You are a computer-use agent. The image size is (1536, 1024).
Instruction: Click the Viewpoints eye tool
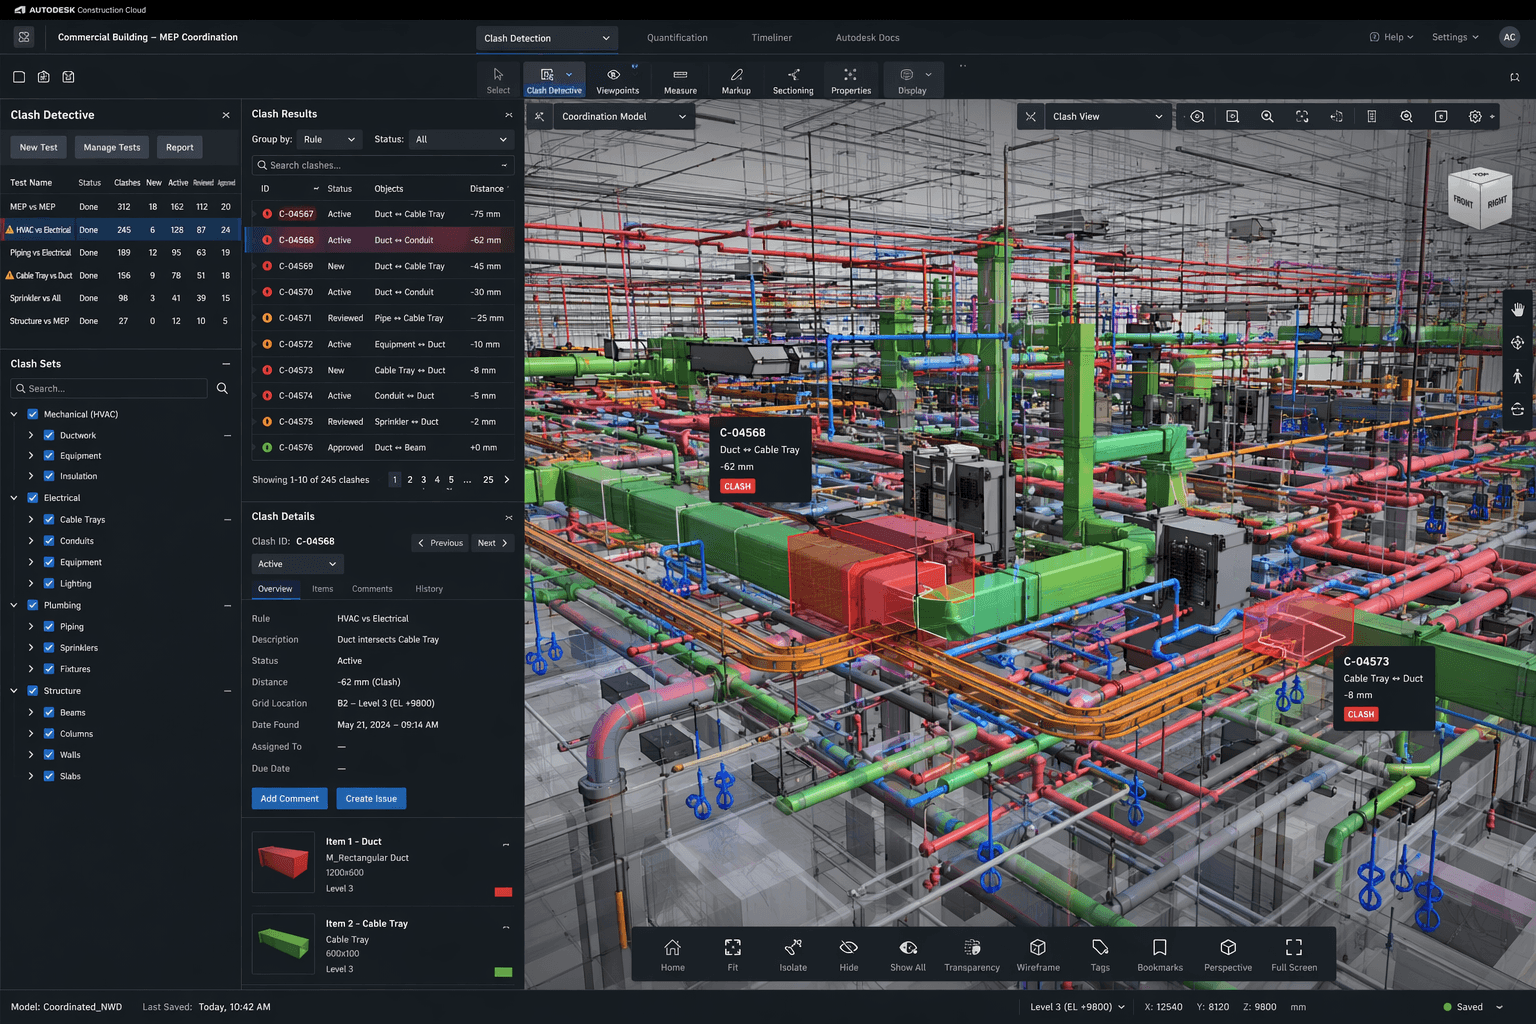coord(617,81)
